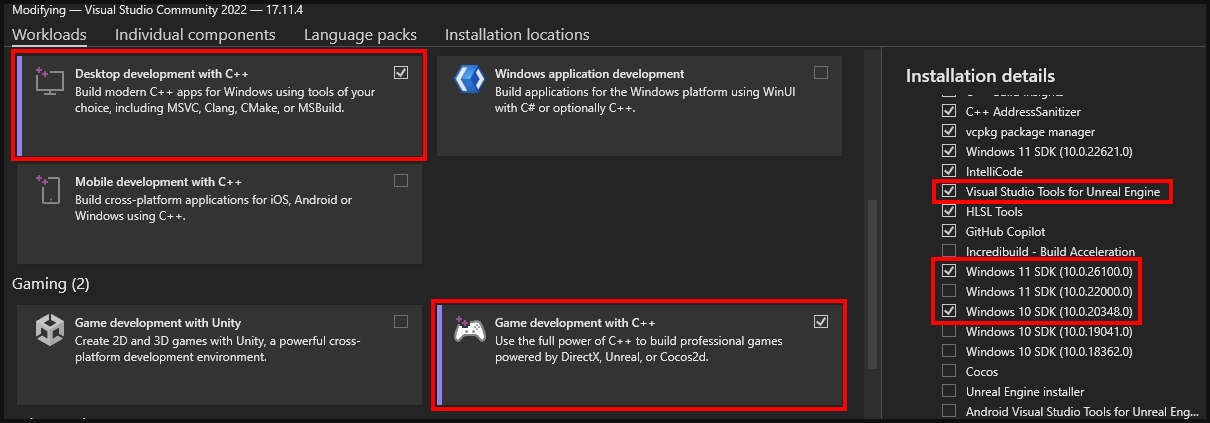Switch to the Workloads tab
The height and width of the screenshot is (423, 1210).
49,35
